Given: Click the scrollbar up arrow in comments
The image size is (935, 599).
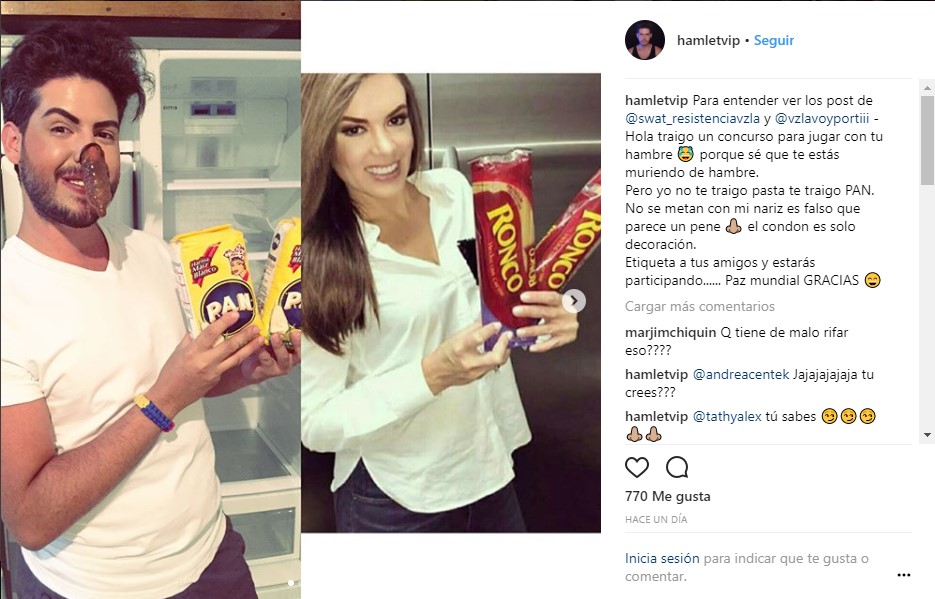Looking at the screenshot, I should (x=927, y=88).
